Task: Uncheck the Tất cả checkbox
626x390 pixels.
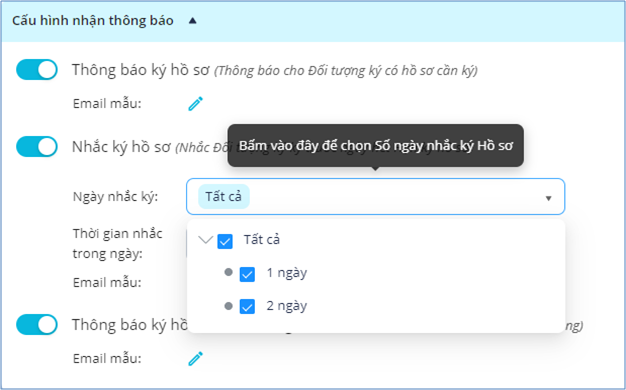Action: coord(225,241)
